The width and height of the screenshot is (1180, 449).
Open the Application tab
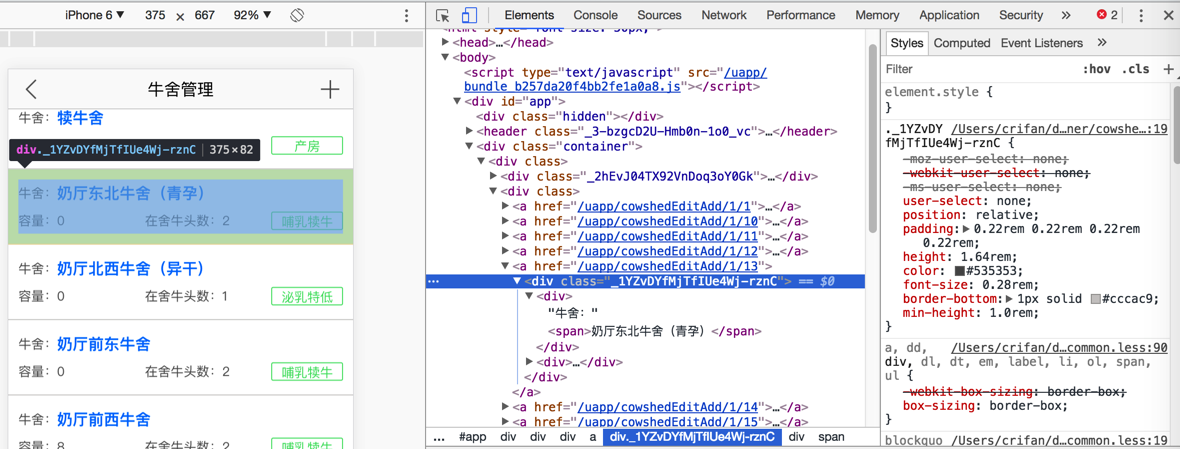[948, 15]
